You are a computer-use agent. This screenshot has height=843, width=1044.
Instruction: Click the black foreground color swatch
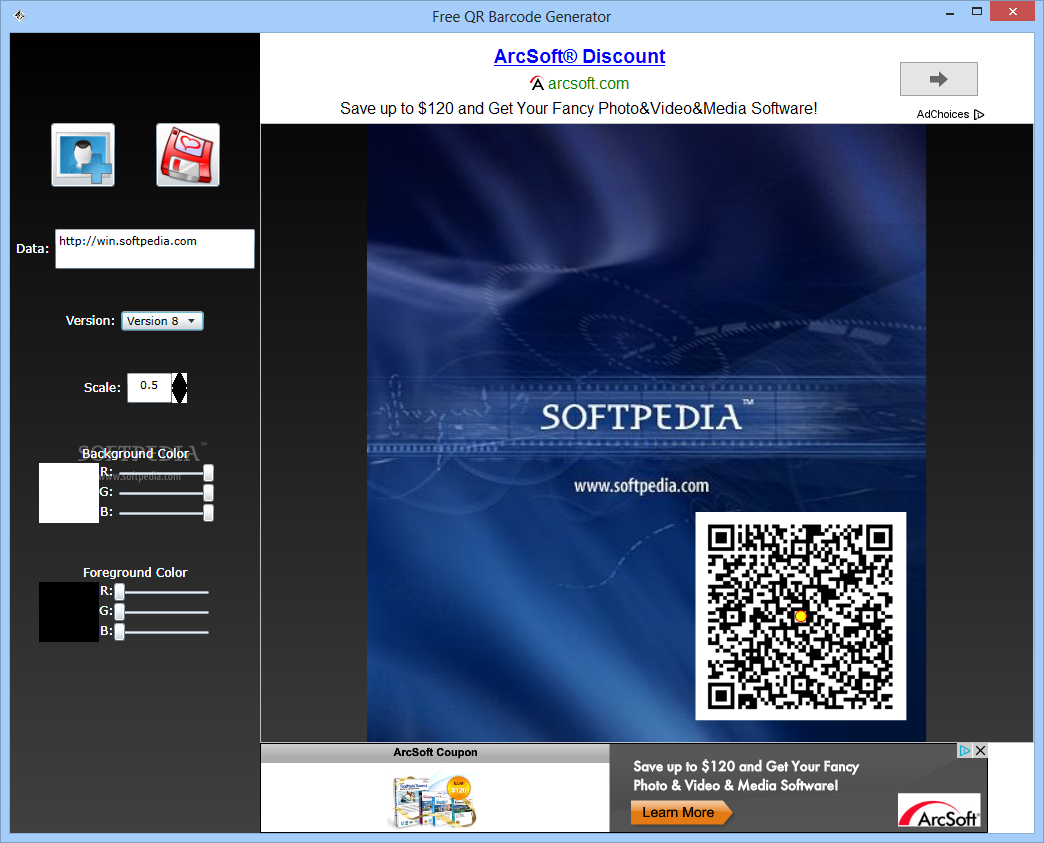click(x=69, y=612)
